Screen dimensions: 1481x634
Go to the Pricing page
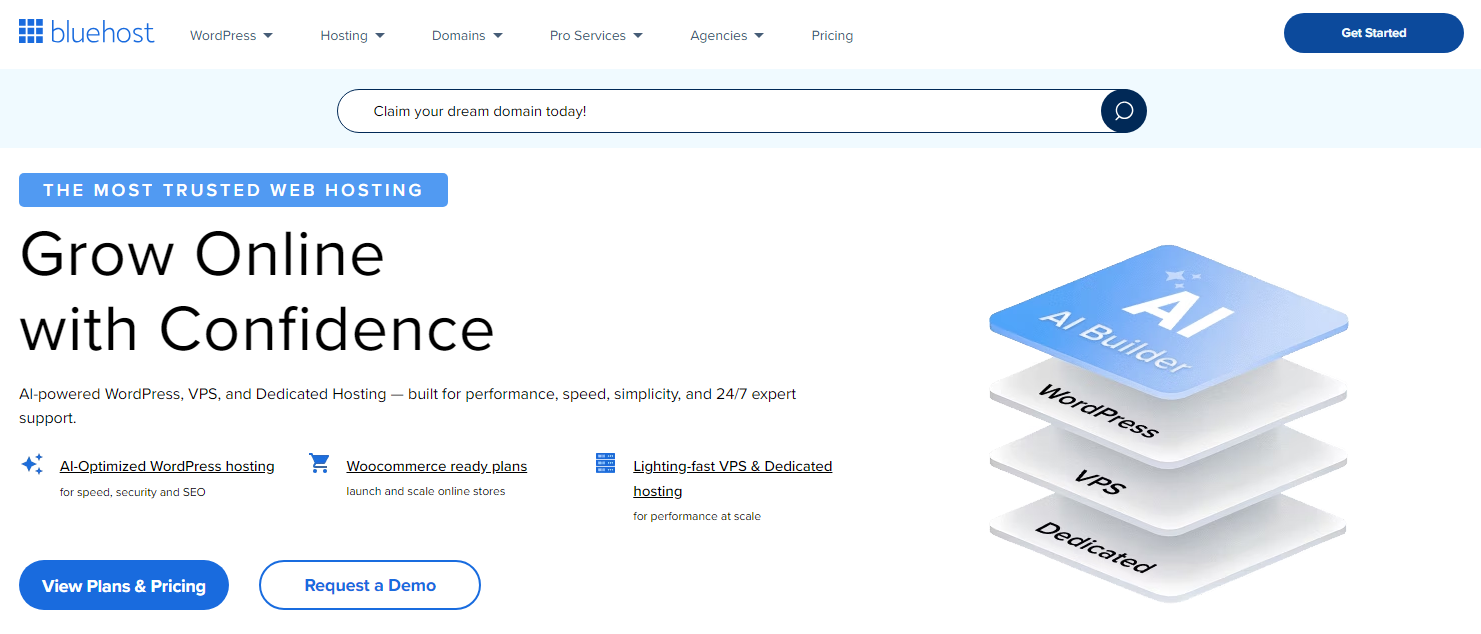click(x=832, y=35)
